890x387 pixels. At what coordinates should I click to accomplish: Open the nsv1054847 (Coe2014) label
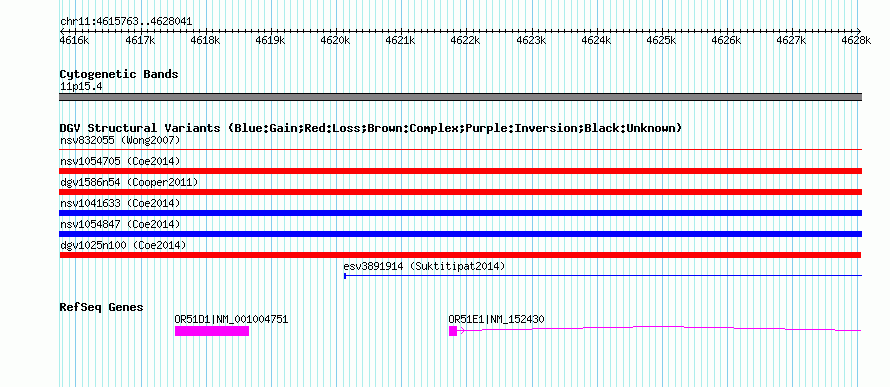120,224
